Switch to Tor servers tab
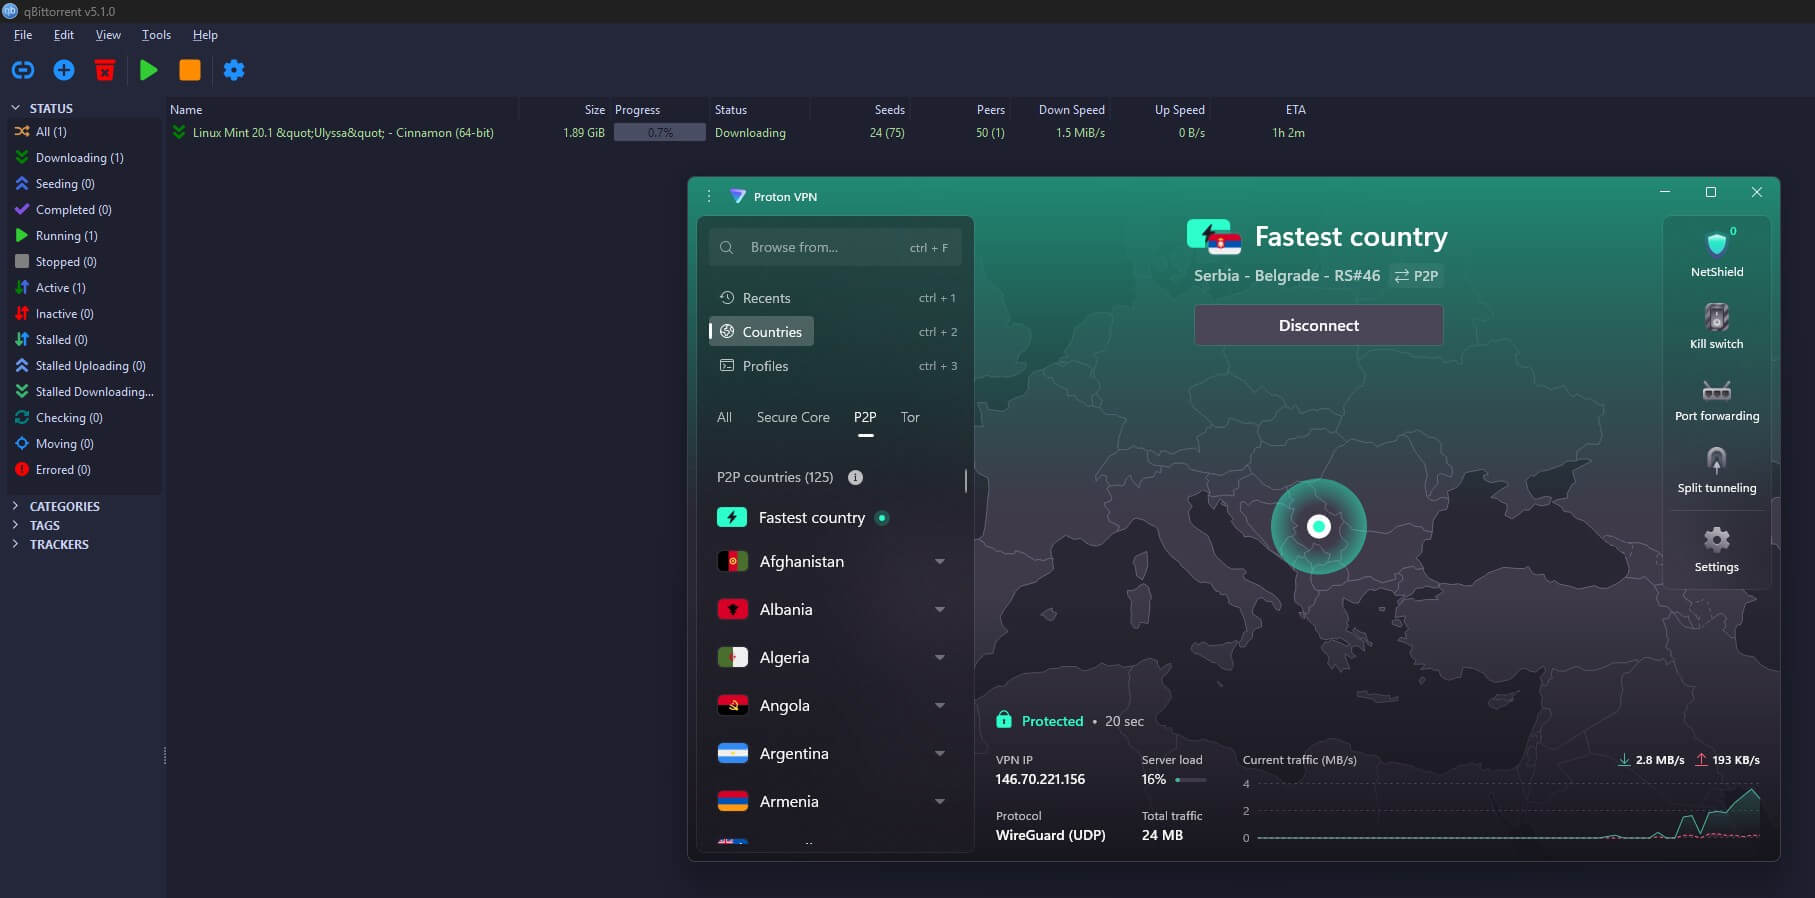1815x898 pixels. tap(910, 417)
